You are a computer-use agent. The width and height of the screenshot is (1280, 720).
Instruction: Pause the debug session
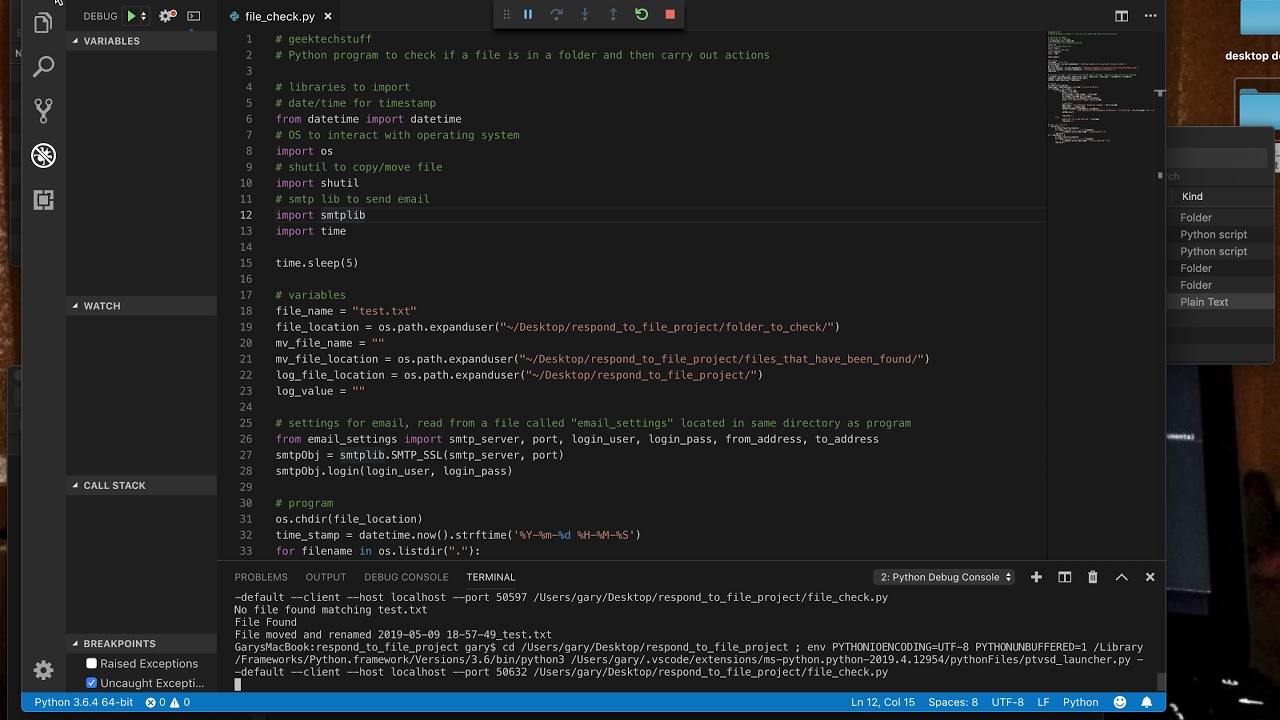coord(528,14)
